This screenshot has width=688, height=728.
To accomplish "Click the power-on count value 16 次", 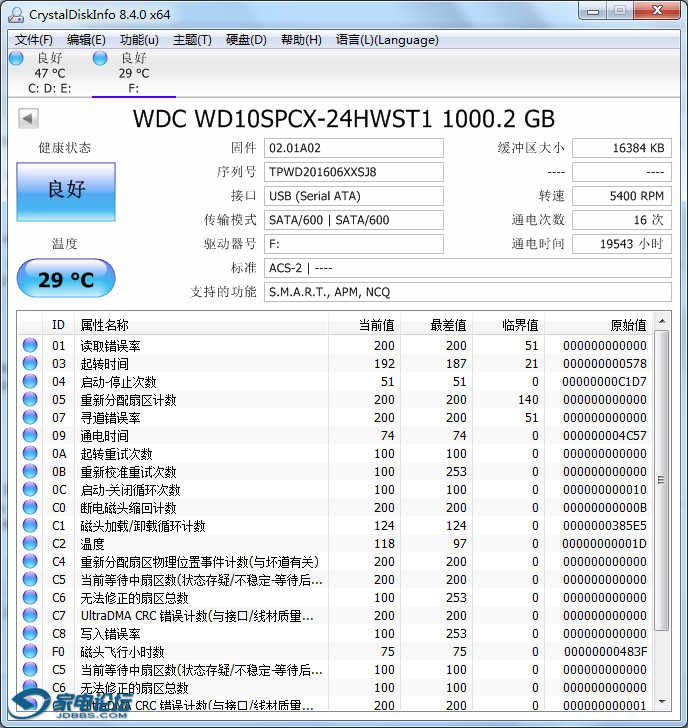I will [622, 220].
